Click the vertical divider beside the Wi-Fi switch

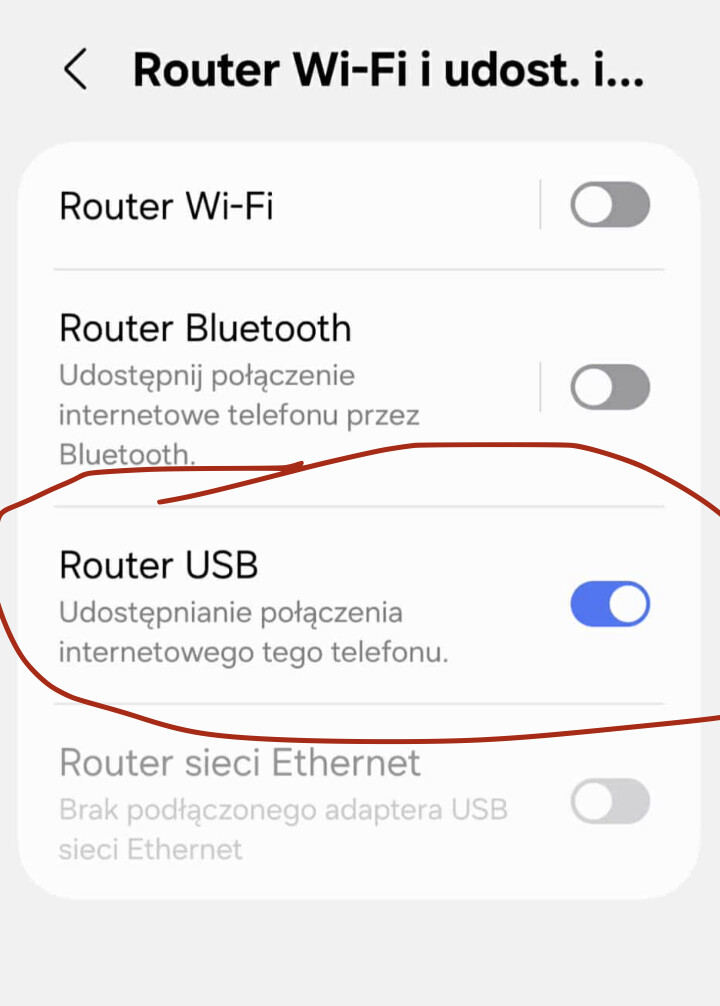coord(540,205)
